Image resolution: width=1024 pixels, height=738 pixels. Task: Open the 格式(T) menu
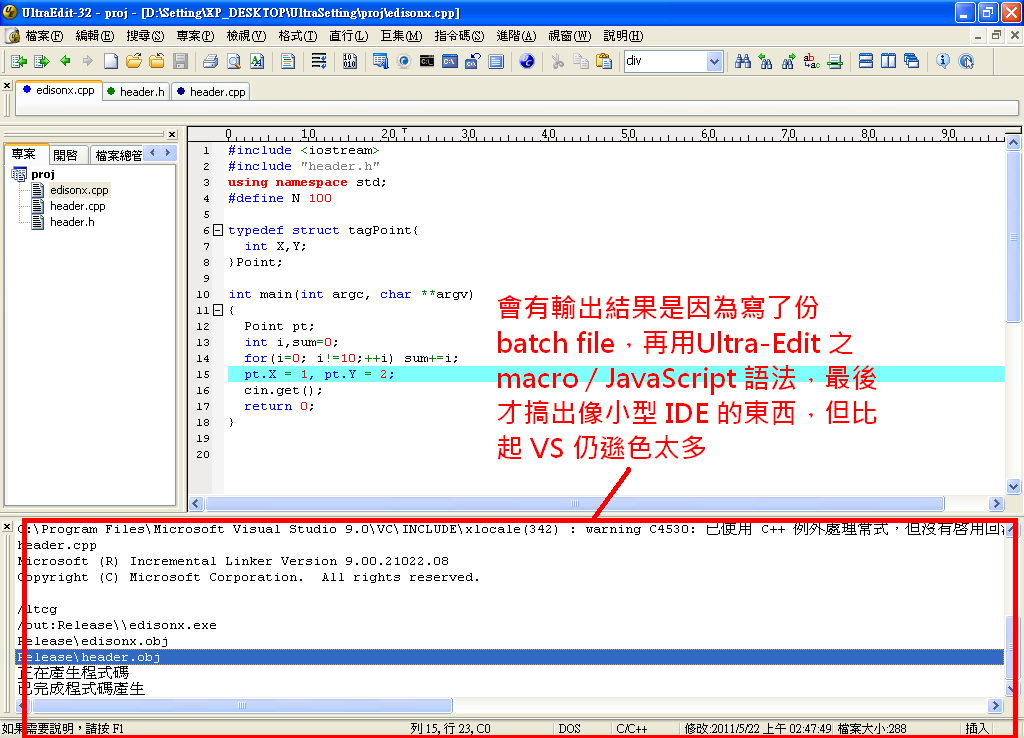297,36
